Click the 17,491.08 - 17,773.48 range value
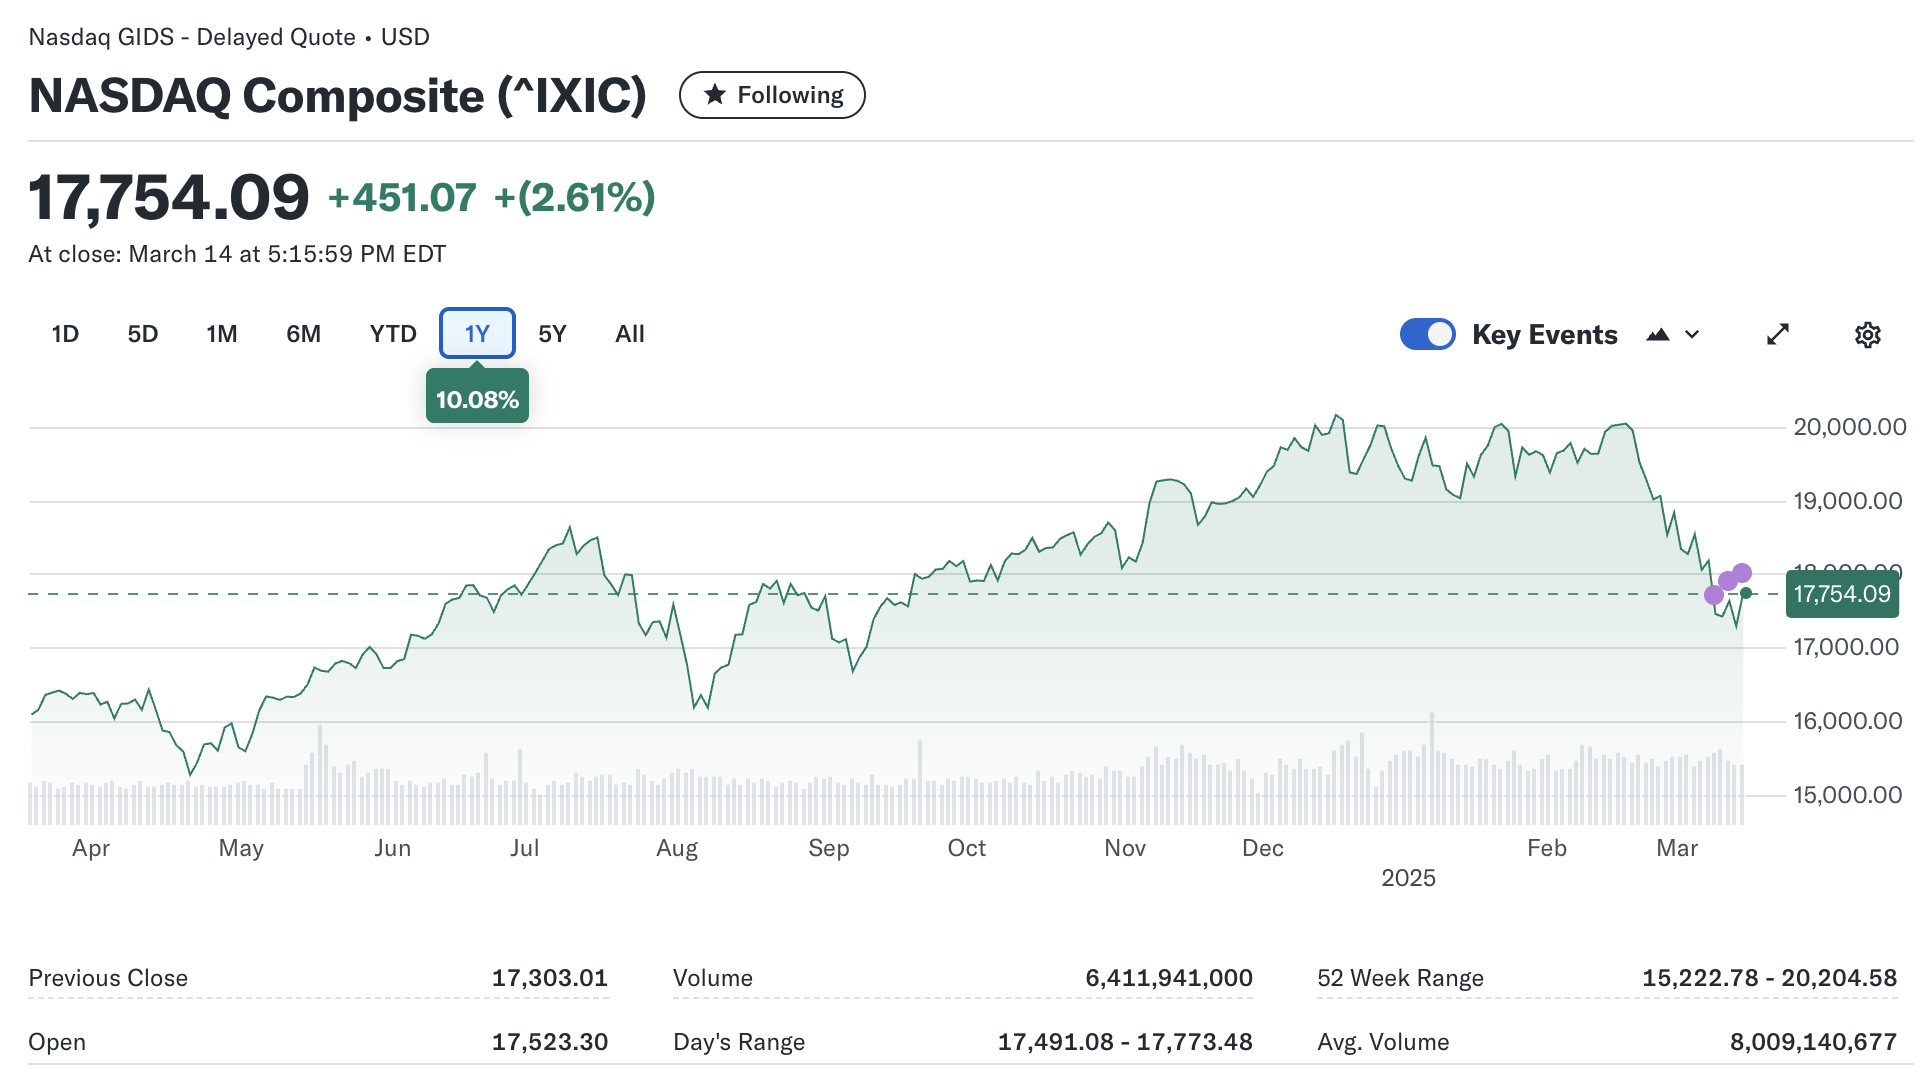This screenshot has height=1078, width=1928. tap(1125, 1042)
